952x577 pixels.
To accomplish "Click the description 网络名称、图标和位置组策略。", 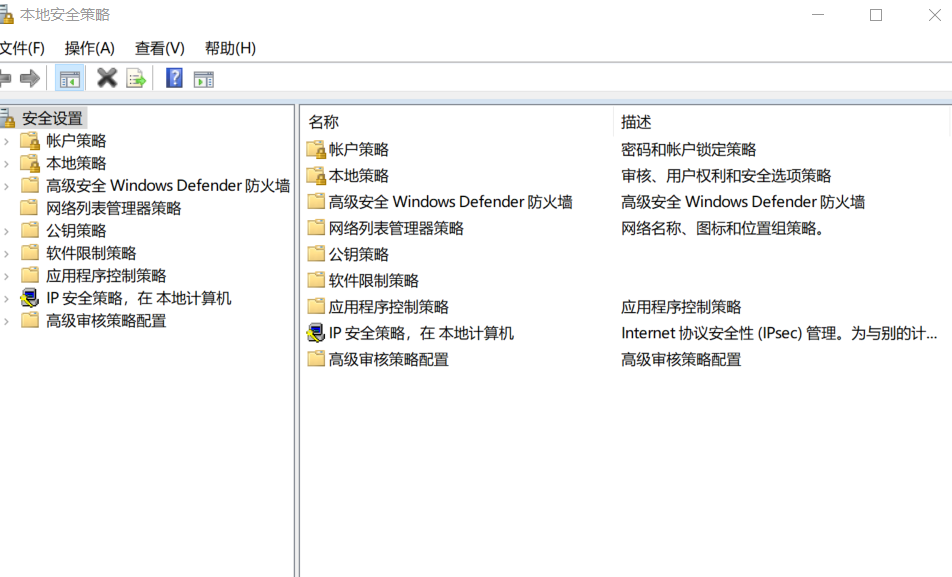I will [722, 228].
